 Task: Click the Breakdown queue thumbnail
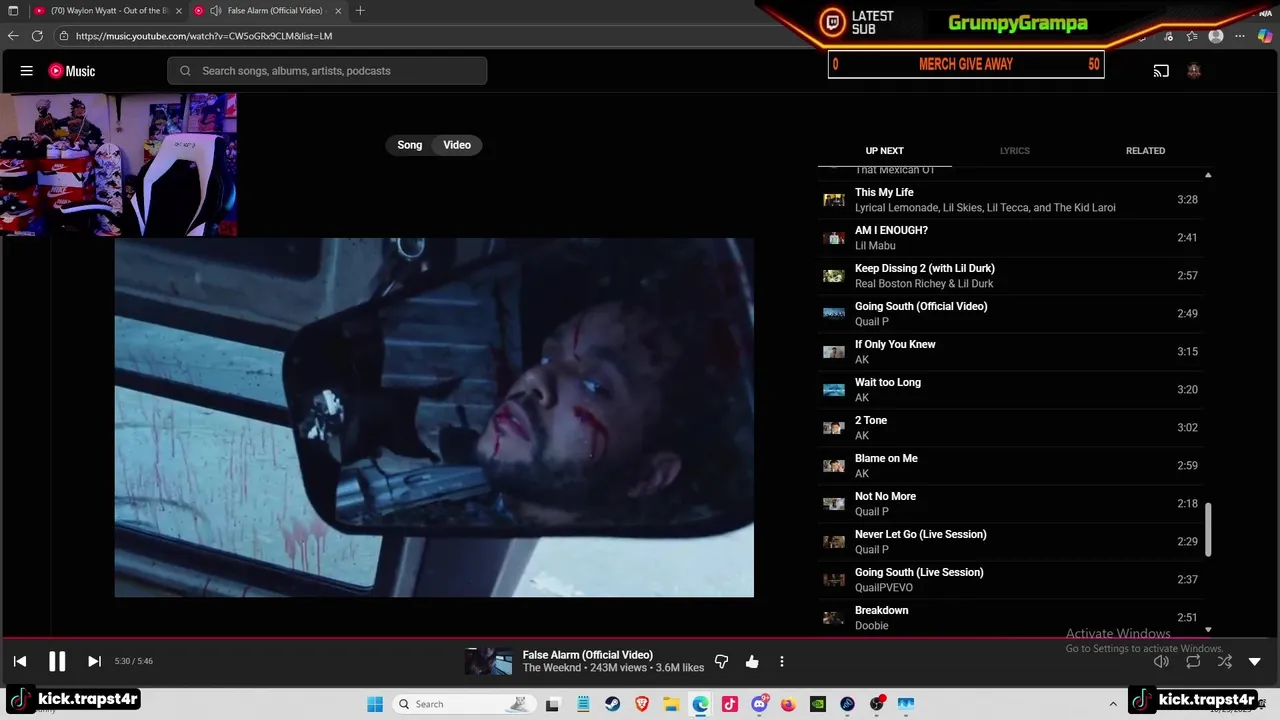click(834, 618)
